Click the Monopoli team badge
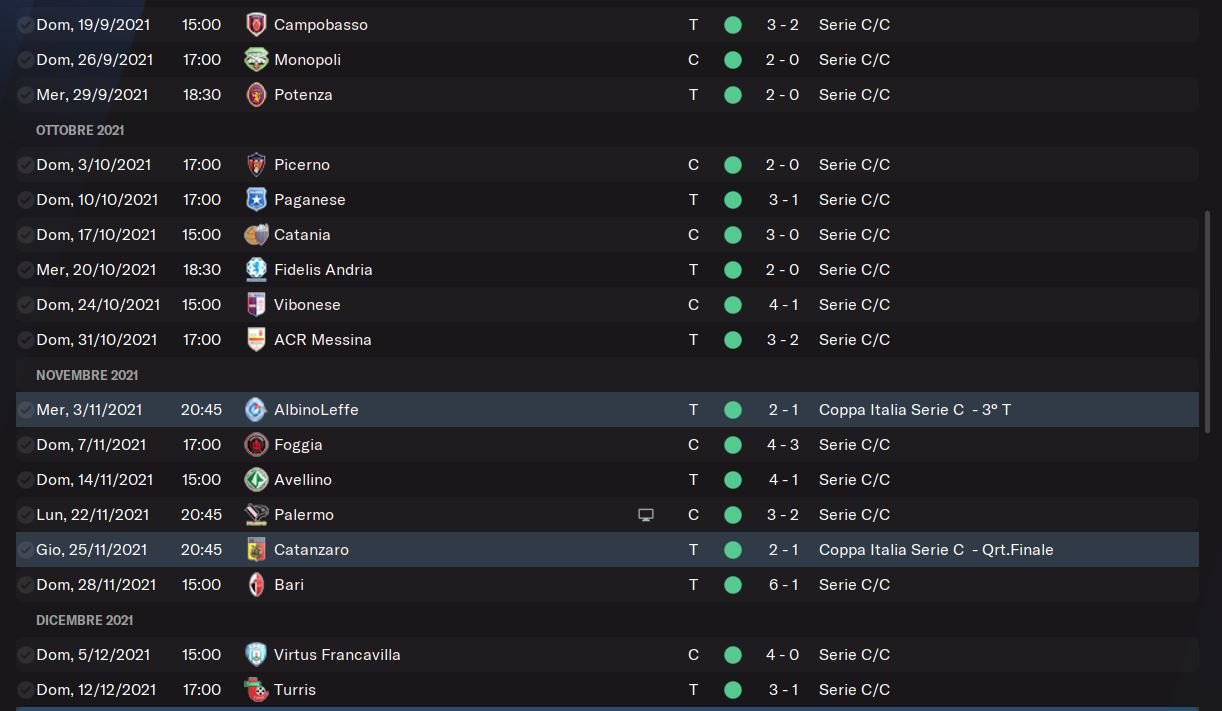This screenshot has width=1222, height=711. click(256, 60)
